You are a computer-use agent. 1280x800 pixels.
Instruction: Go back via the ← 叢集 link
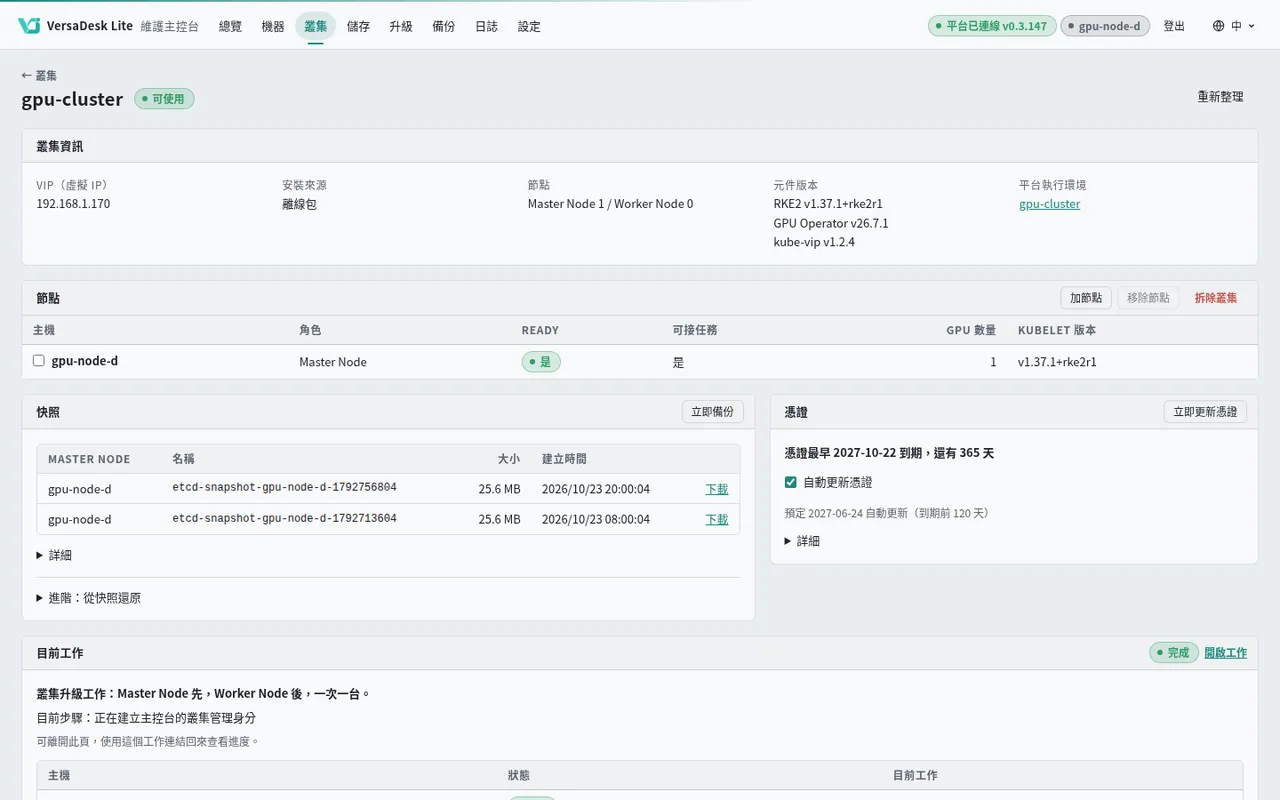[x=40, y=75]
